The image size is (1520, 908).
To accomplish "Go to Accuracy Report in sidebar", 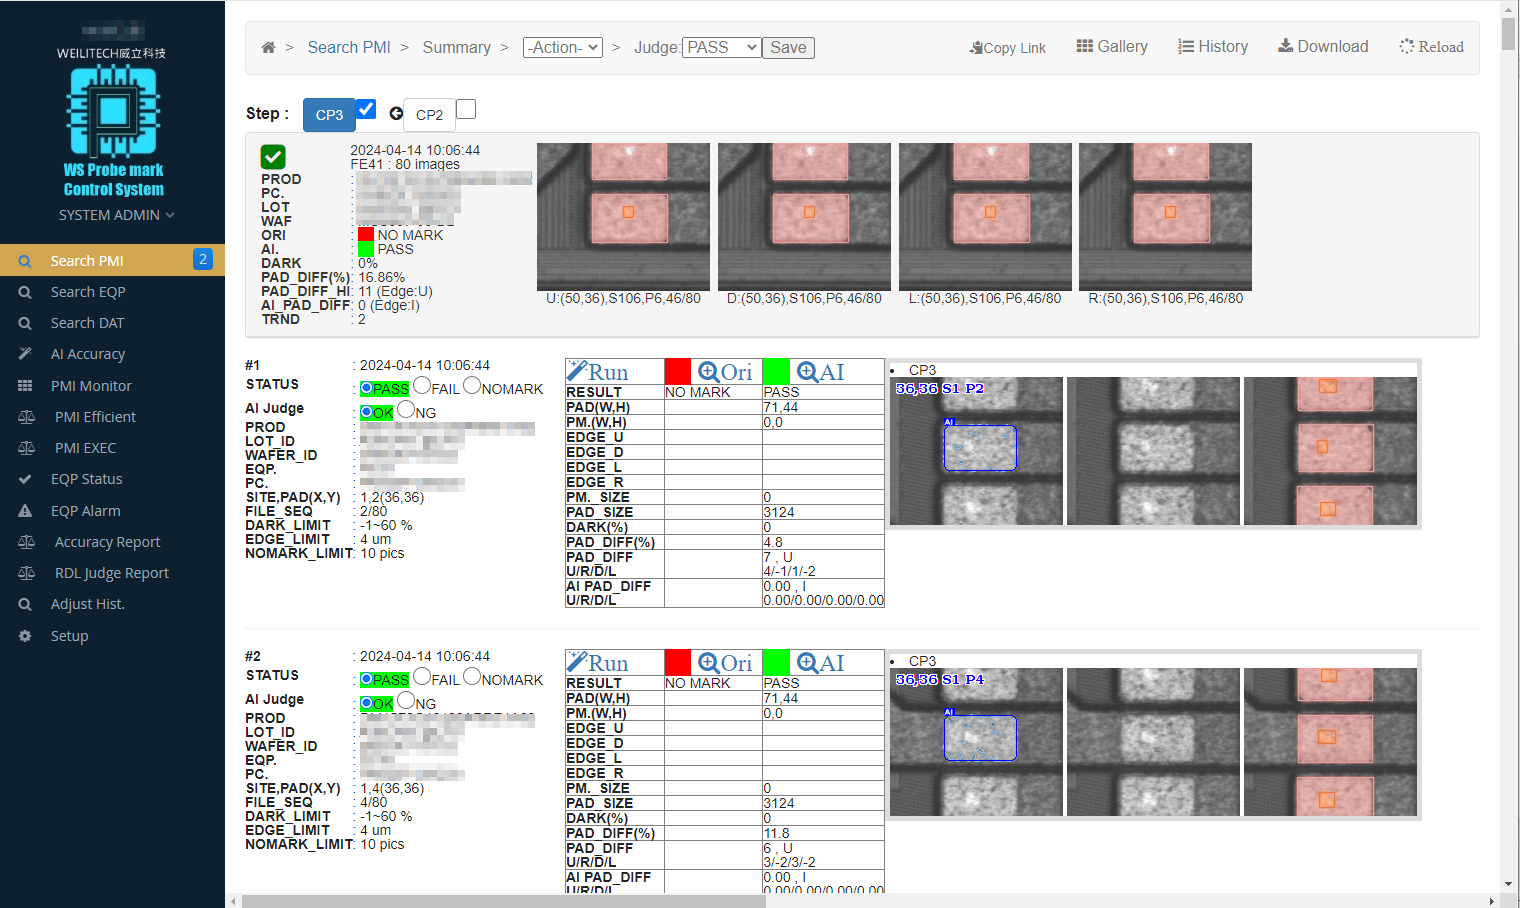I will coord(107,542).
